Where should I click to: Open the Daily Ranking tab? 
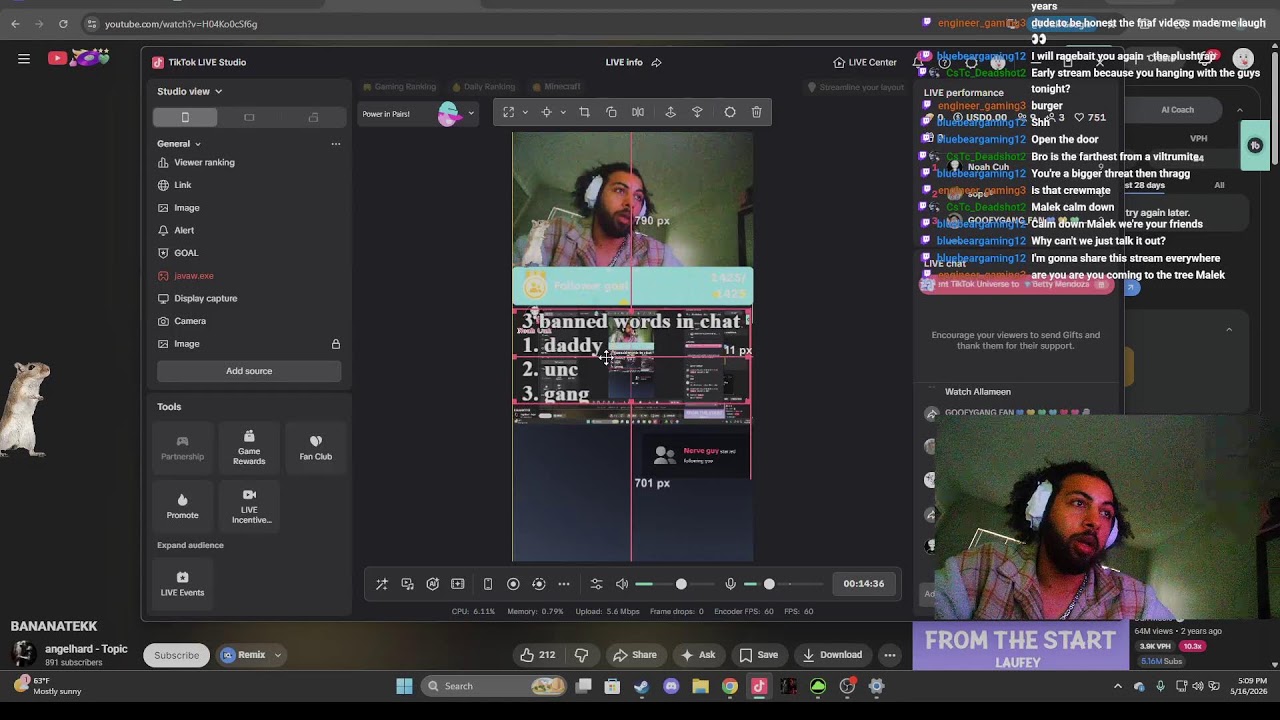(x=484, y=87)
